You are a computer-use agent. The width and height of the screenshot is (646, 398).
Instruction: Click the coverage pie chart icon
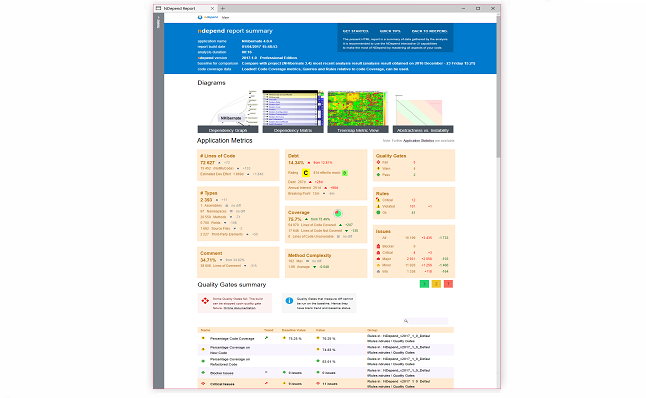coord(338,213)
